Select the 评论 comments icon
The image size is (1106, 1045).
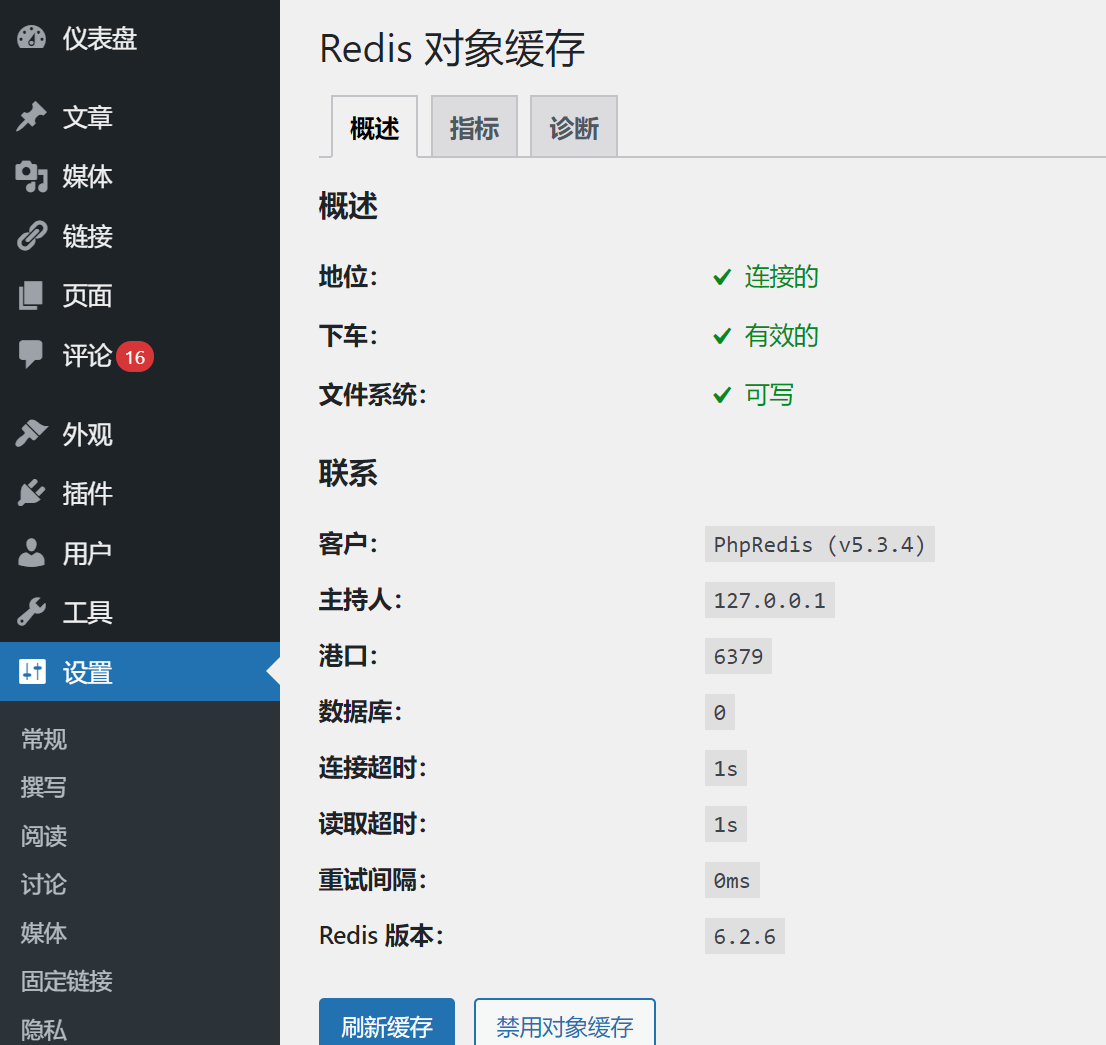tap(30, 356)
